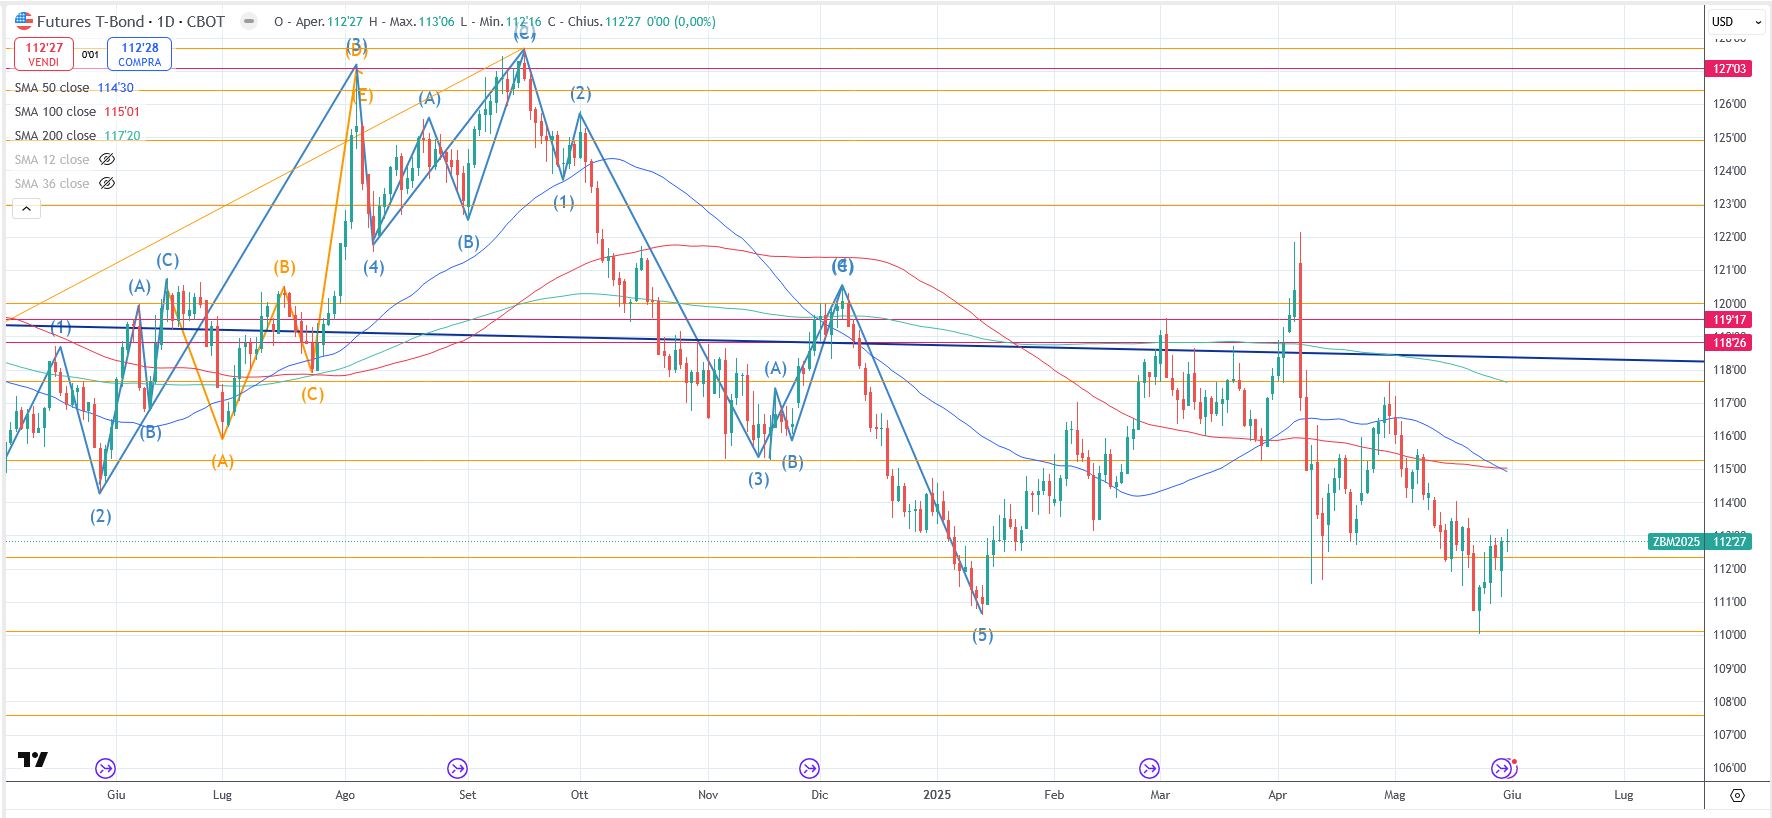
Task: Show the hidden SMA 36 close indicator
Action: (x=107, y=184)
